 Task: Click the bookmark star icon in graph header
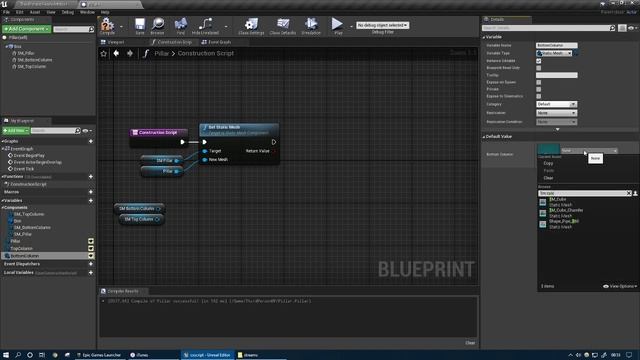tap(104, 53)
